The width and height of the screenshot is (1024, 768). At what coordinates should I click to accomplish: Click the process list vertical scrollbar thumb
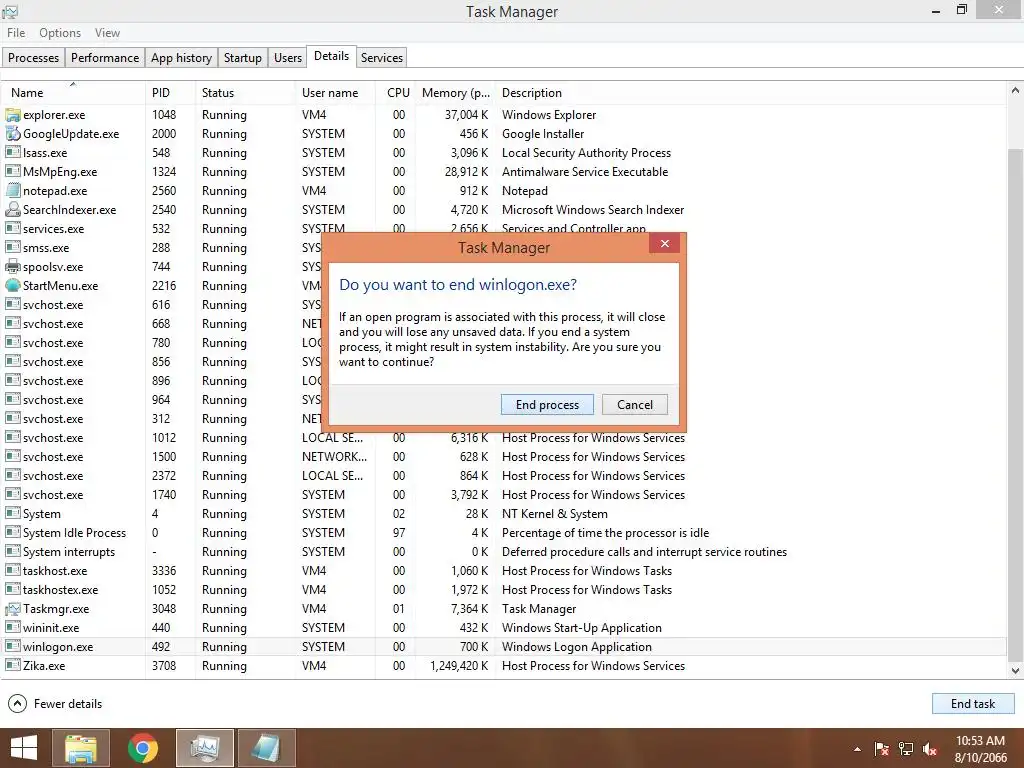tap(1016, 405)
